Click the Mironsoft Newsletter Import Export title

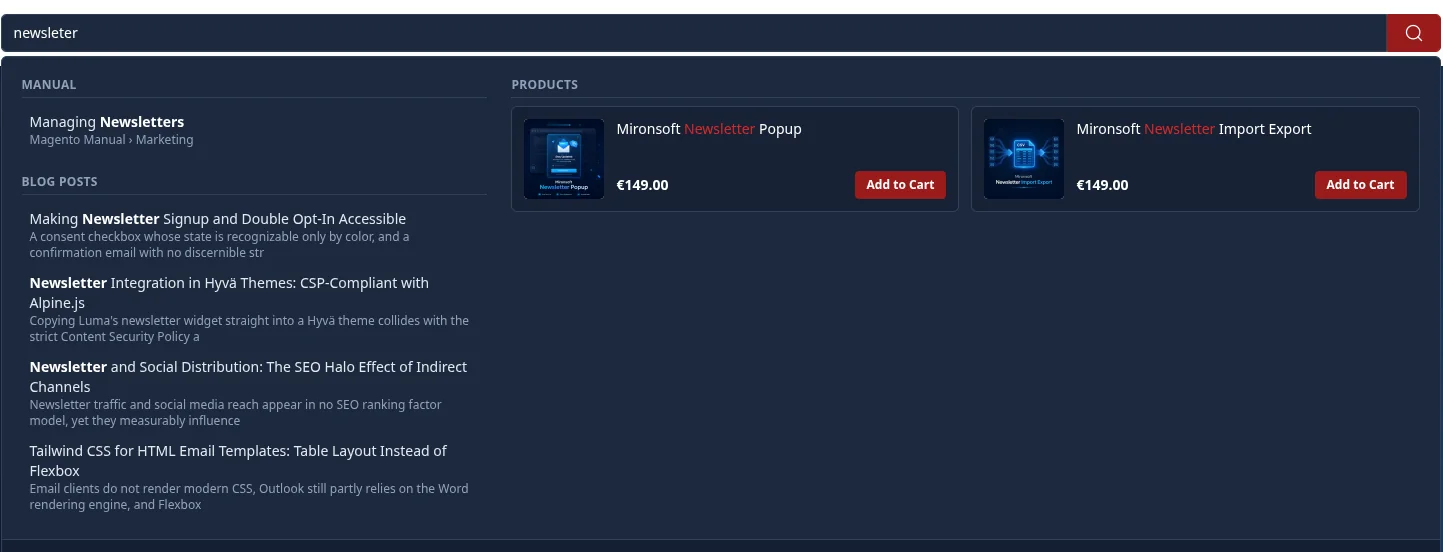pyautogui.click(x=1193, y=129)
